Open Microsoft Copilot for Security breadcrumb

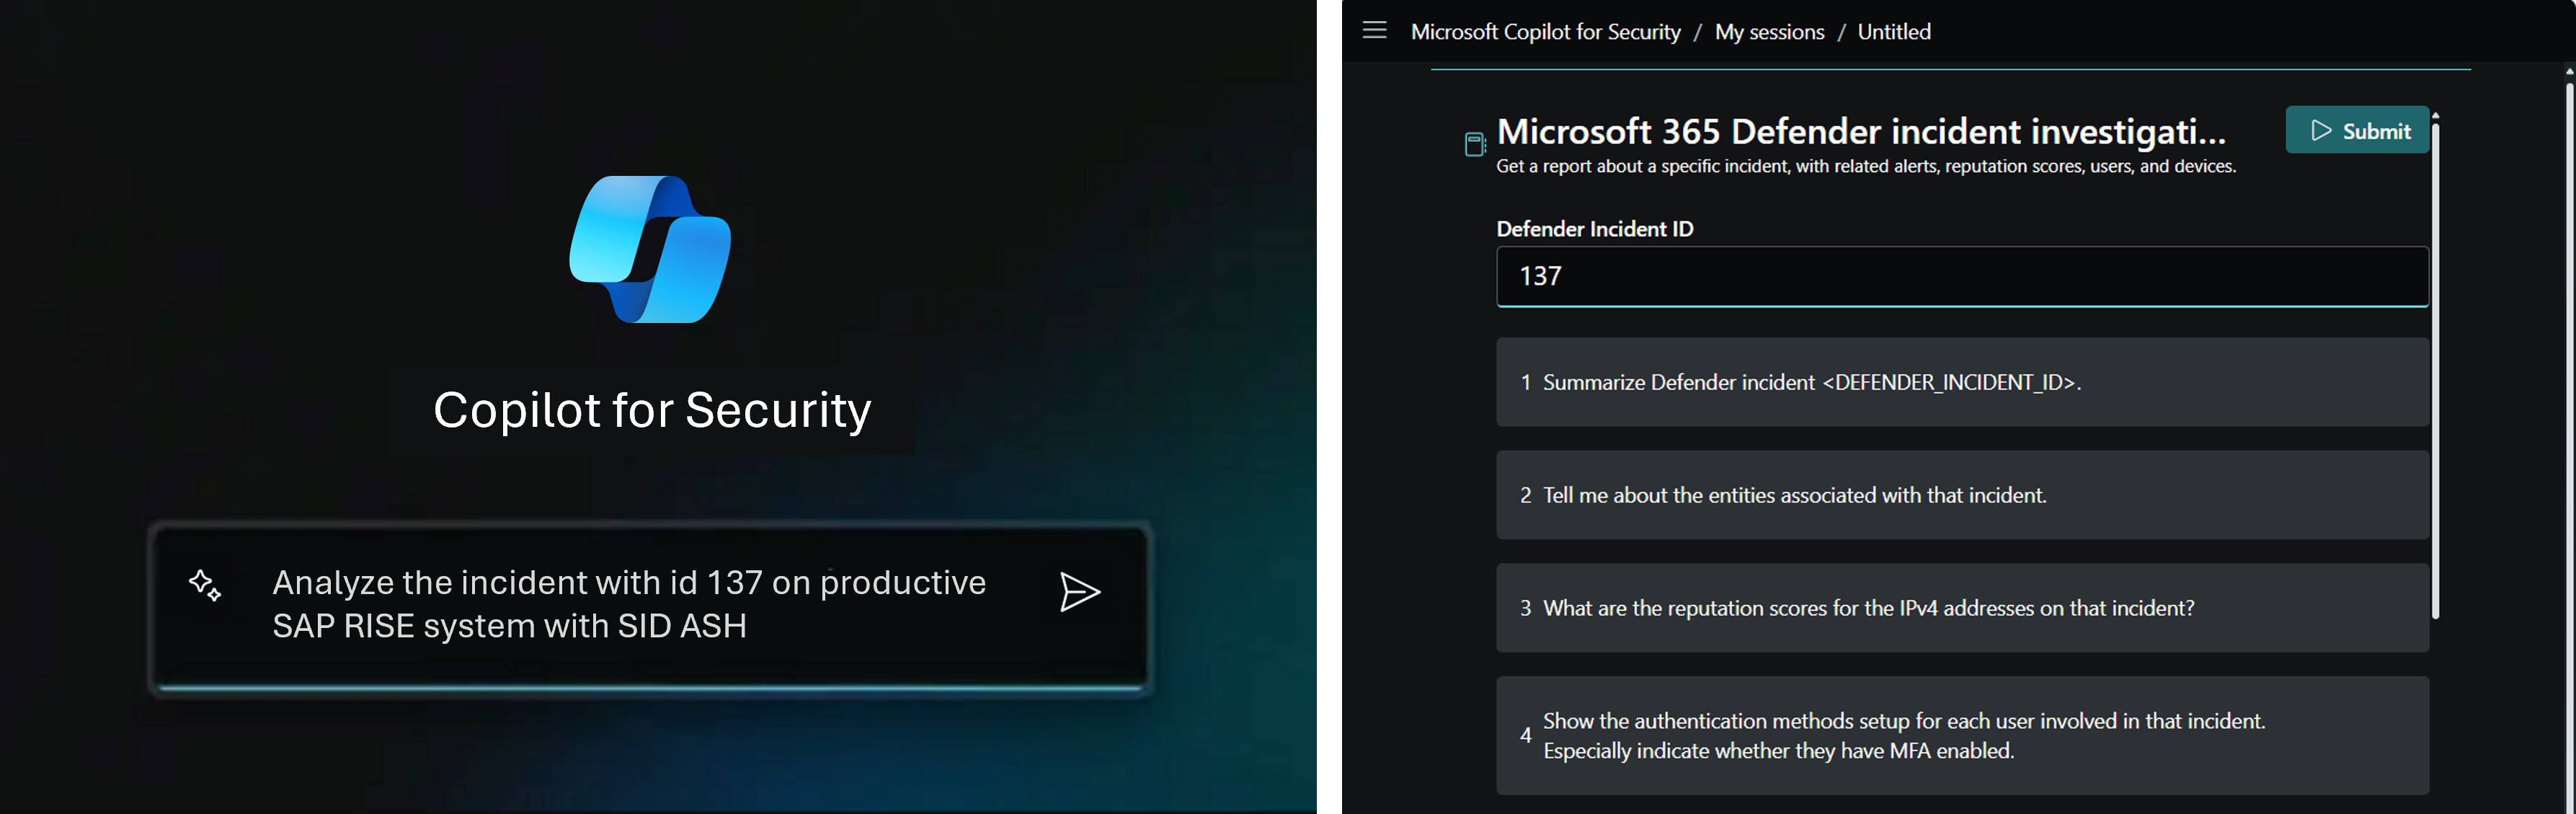pyautogui.click(x=1545, y=32)
